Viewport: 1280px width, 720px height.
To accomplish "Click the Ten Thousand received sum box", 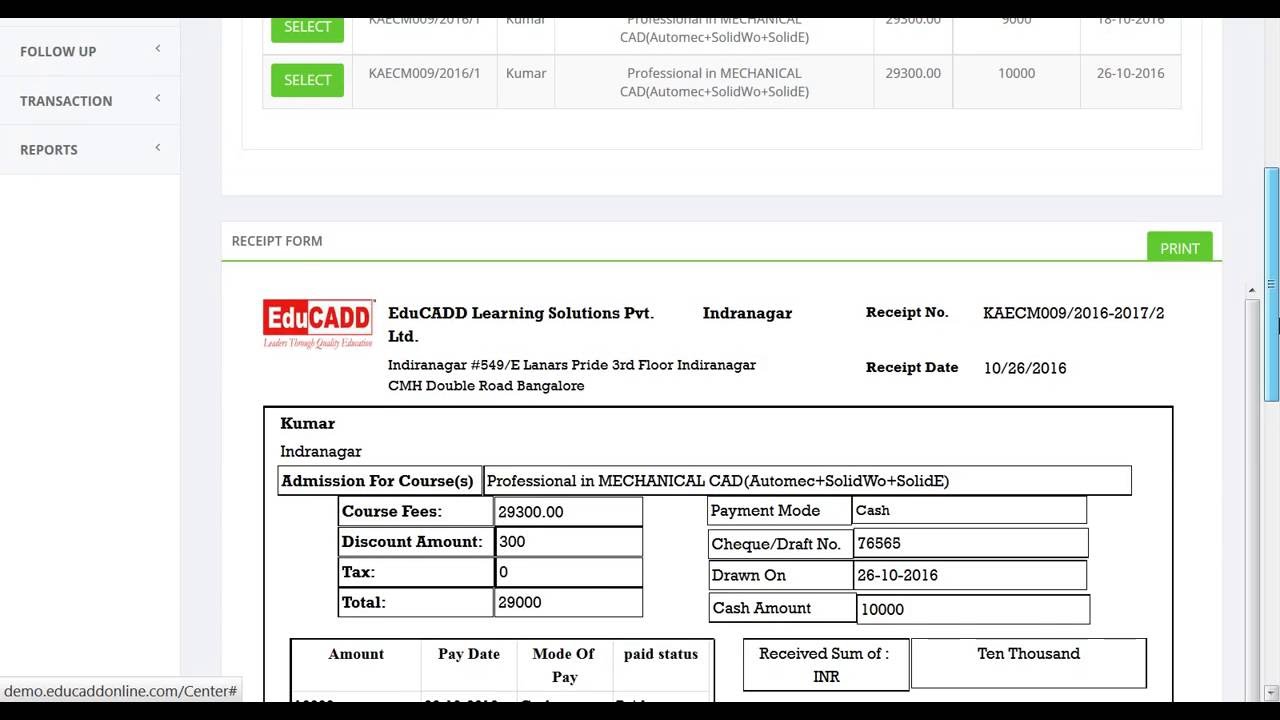I will (1028, 663).
